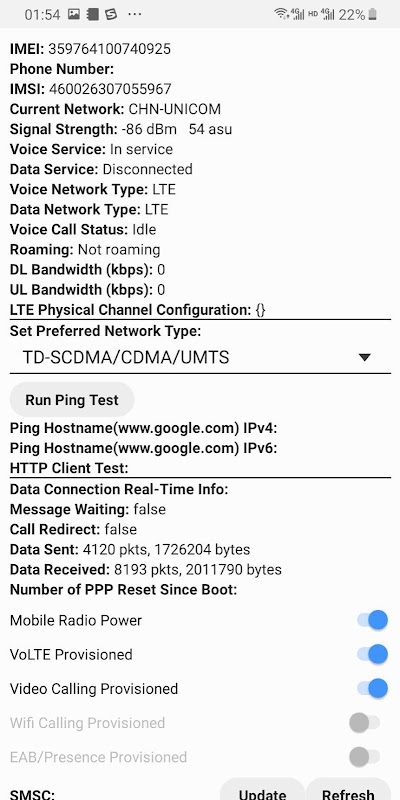This screenshot has width=400, height=800.
Task: Tap the Wi-Fi signal status icon
Action: tap(281, 14)
